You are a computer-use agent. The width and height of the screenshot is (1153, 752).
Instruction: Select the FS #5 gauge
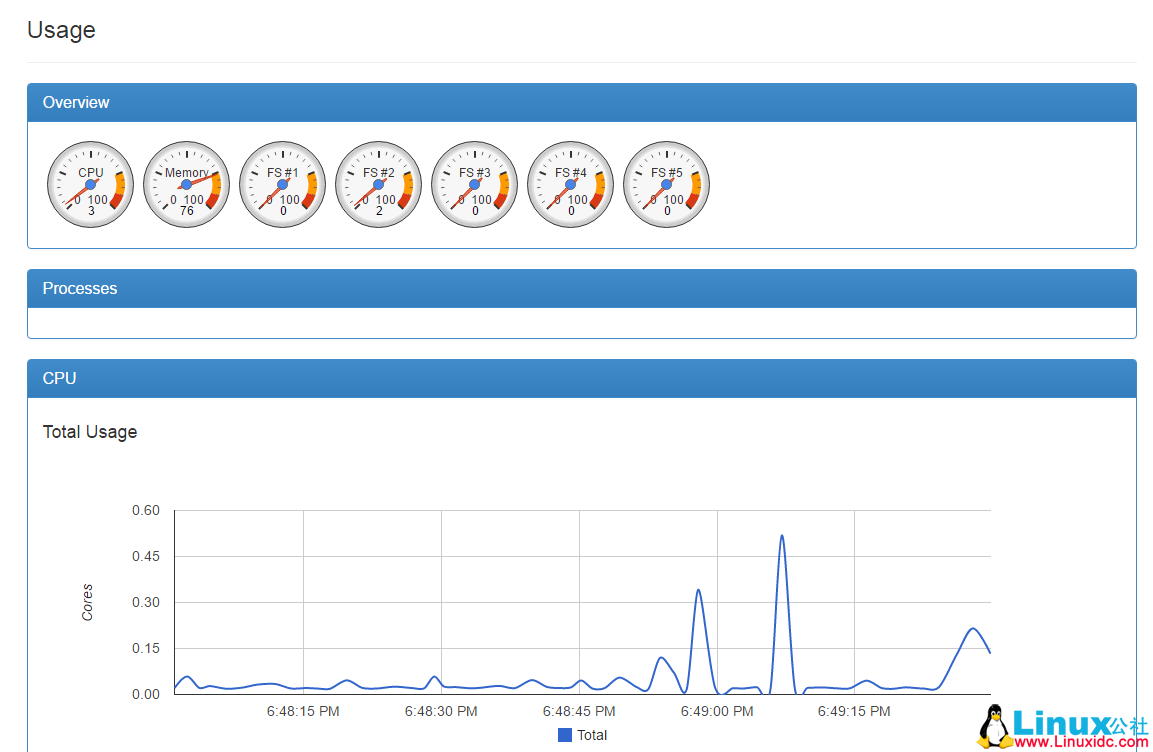click(666, 185)
